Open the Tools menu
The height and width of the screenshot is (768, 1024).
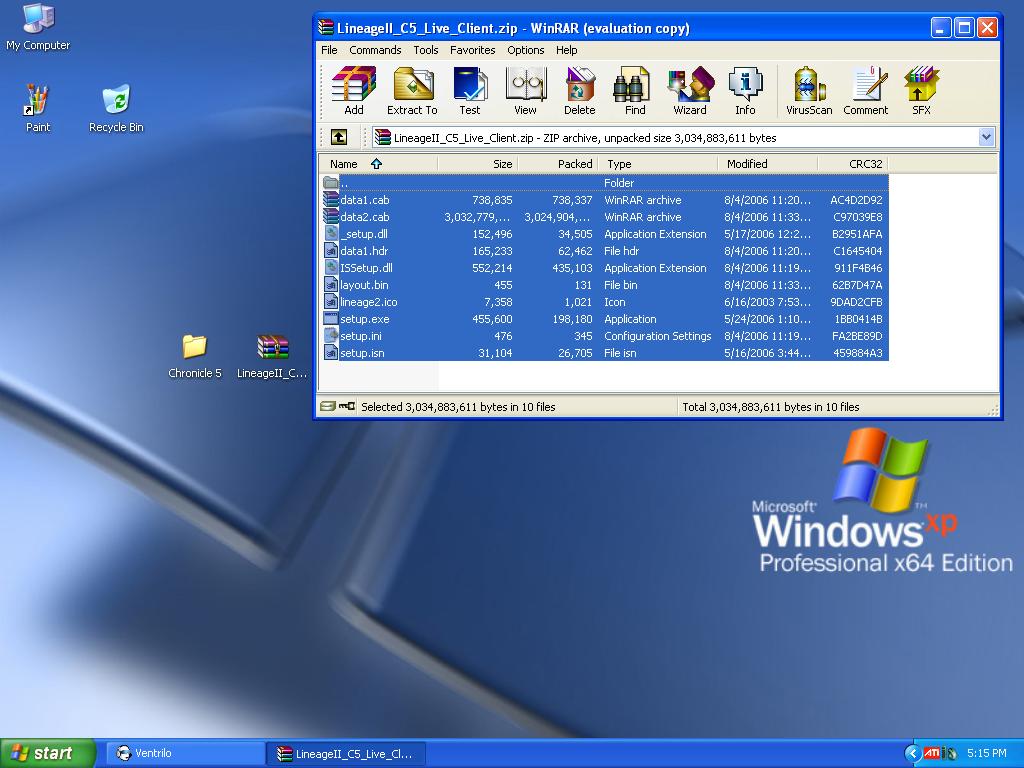pos(426,50)
